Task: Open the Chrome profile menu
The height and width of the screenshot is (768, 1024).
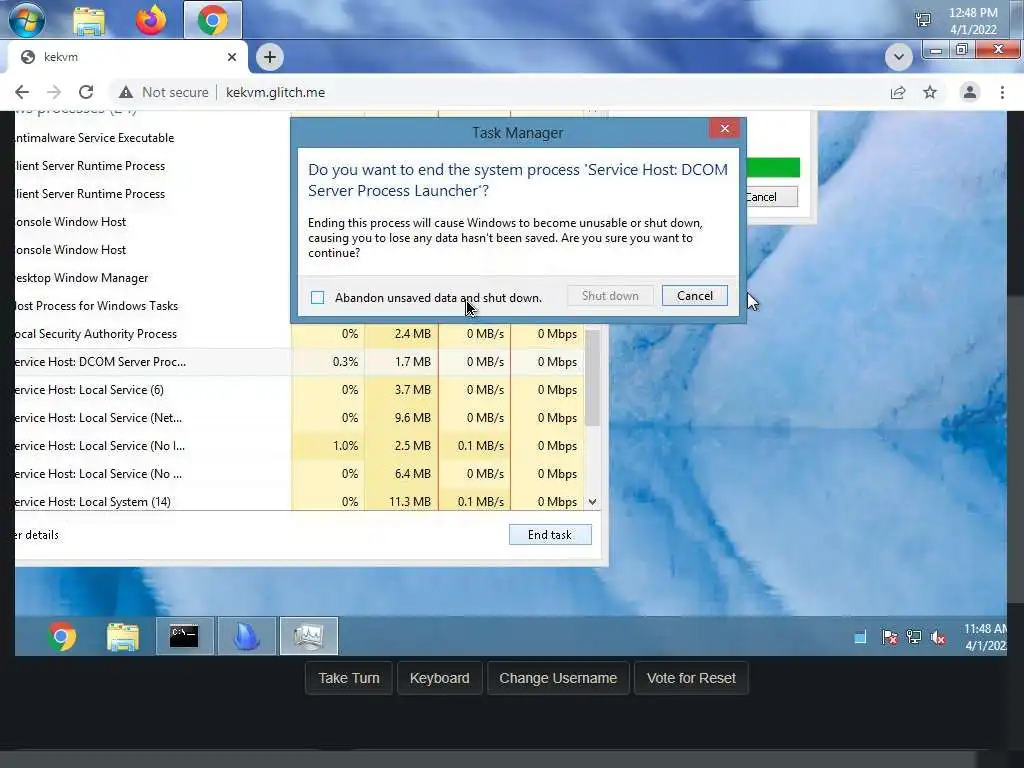Action: (x=970, y=92)
